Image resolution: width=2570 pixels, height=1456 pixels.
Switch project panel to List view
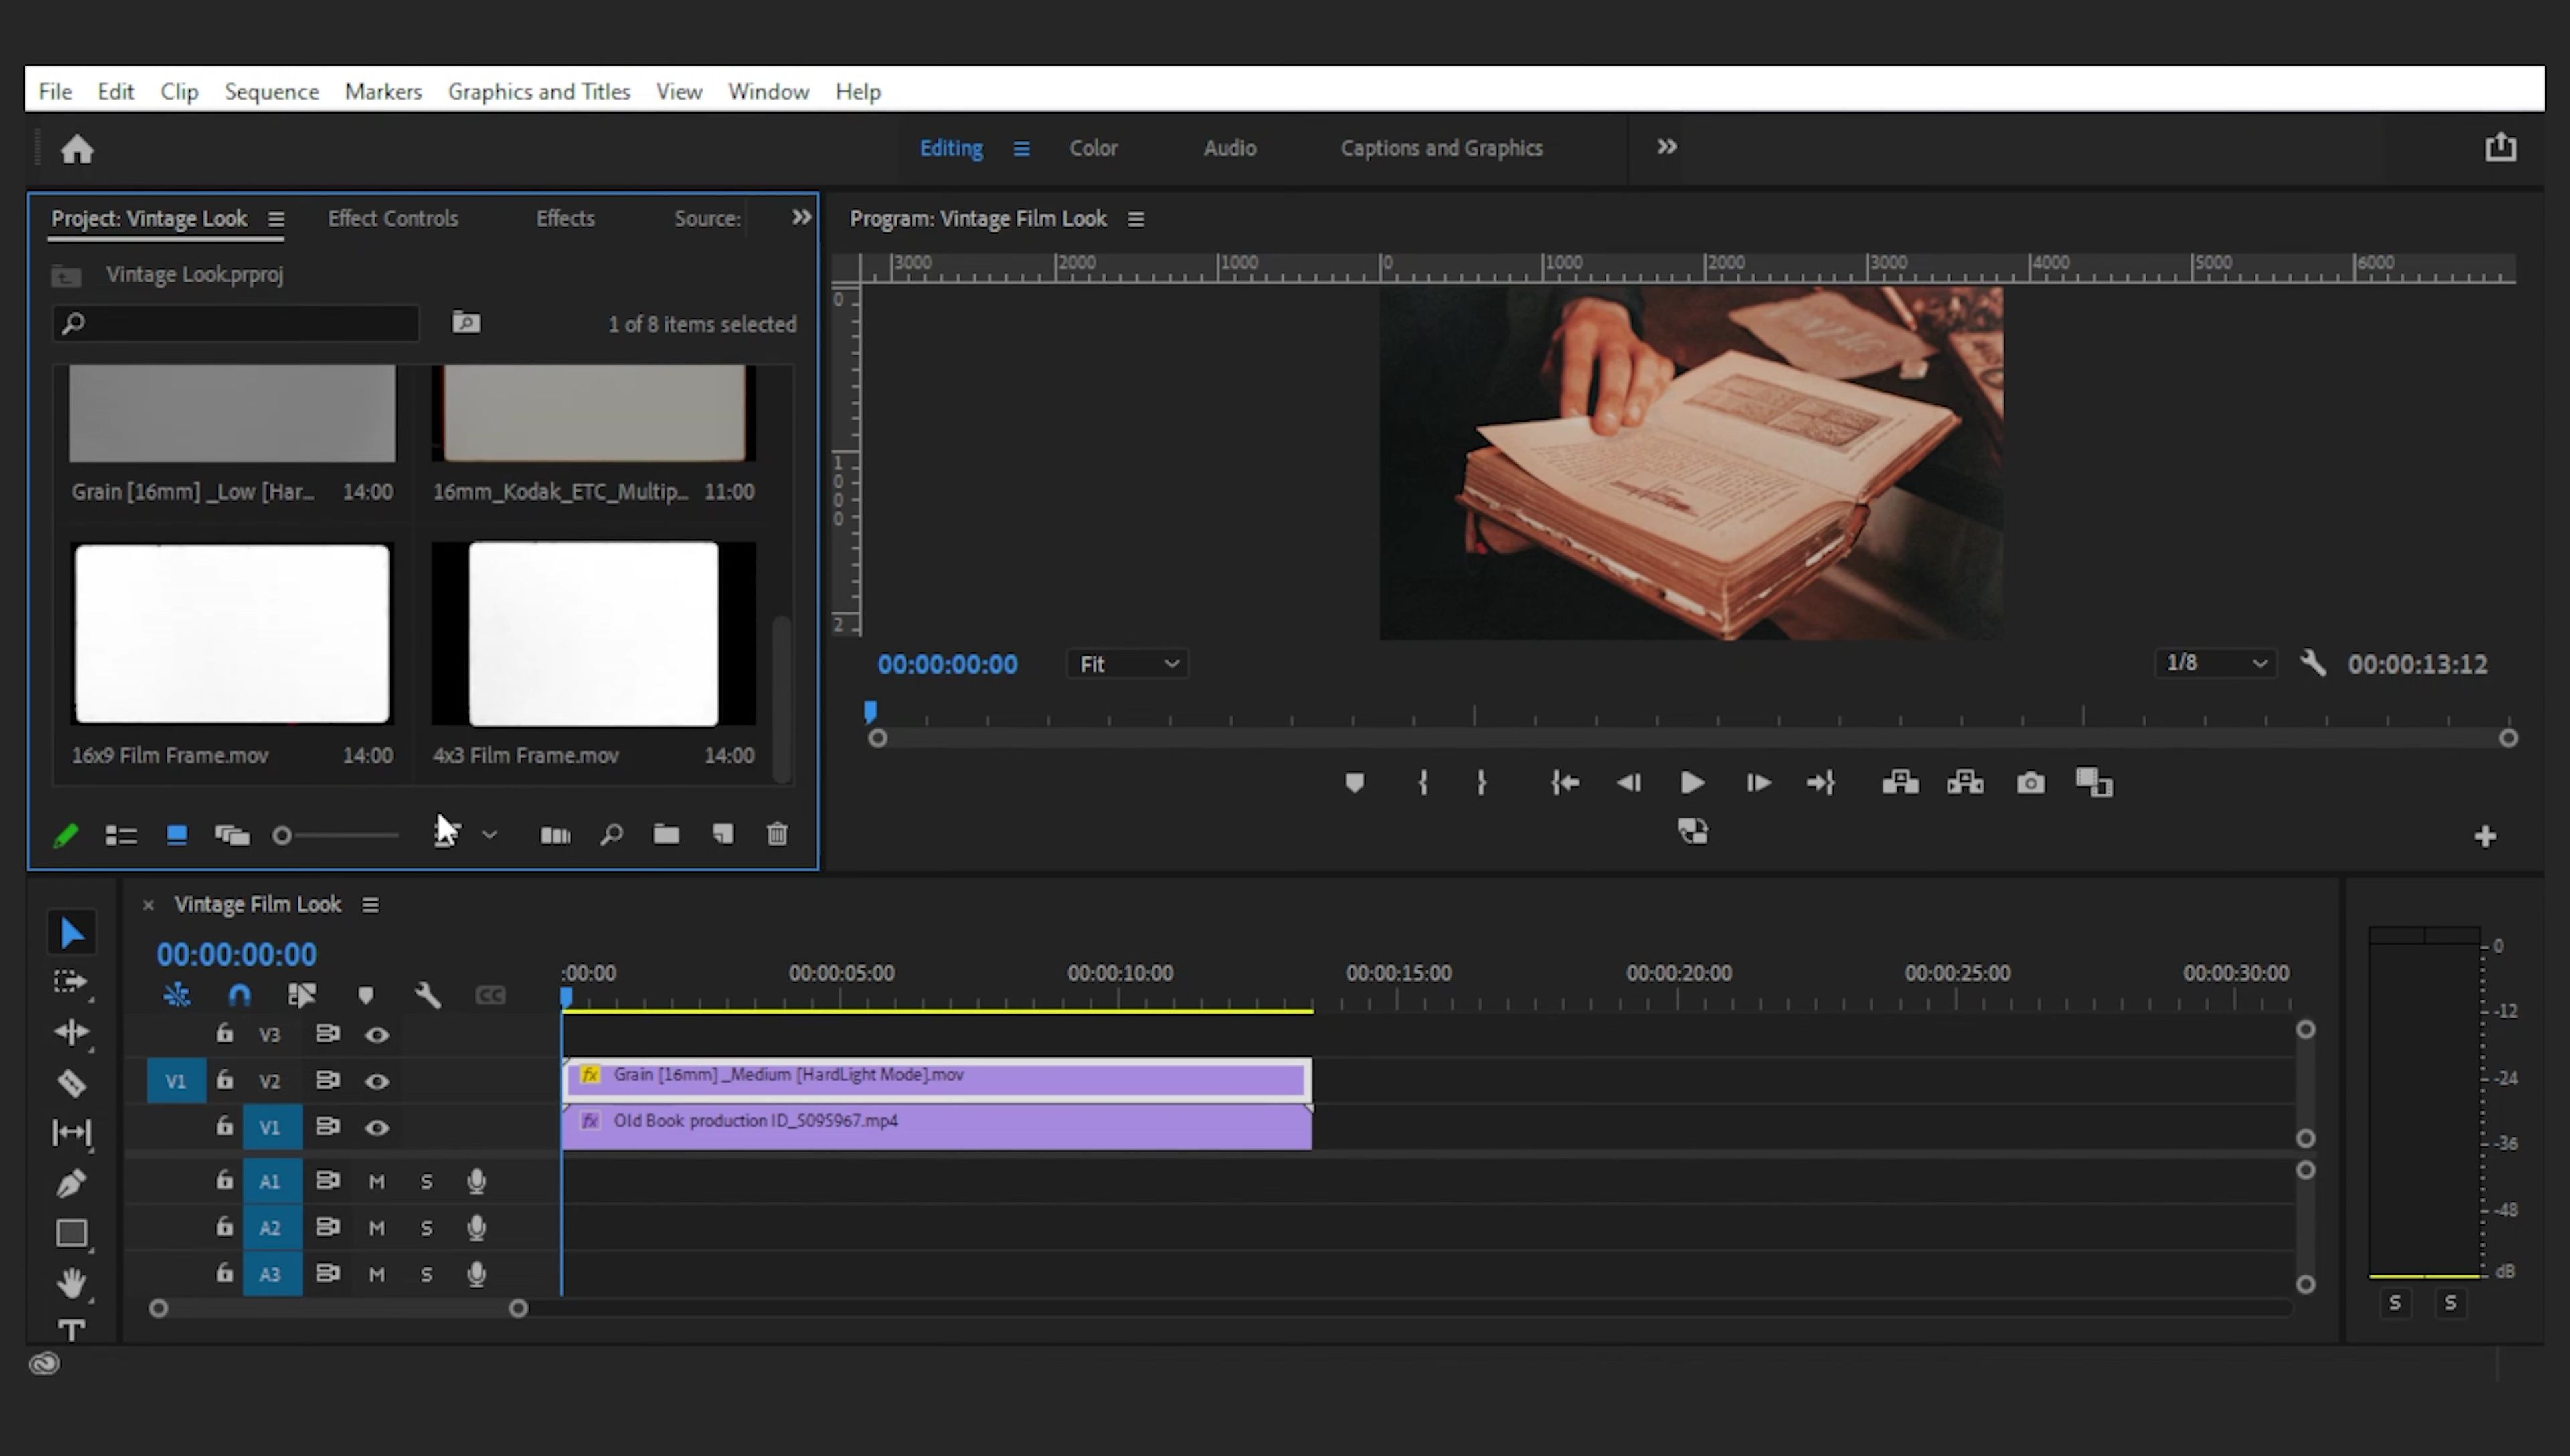[x=121, y=835]
